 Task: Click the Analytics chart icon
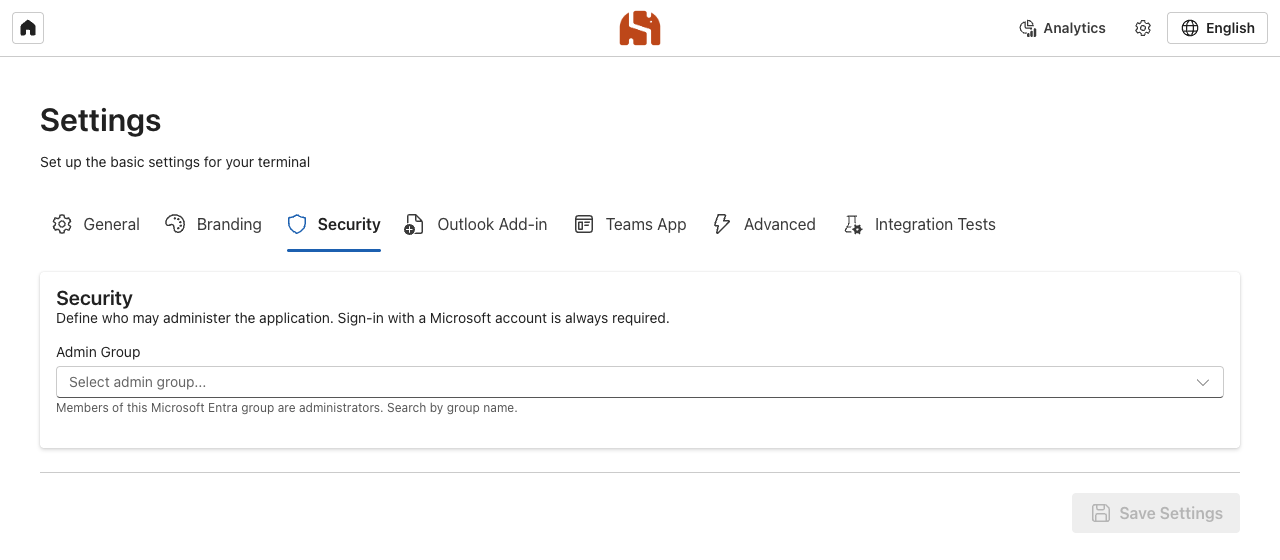click(x=1027, y=28)
